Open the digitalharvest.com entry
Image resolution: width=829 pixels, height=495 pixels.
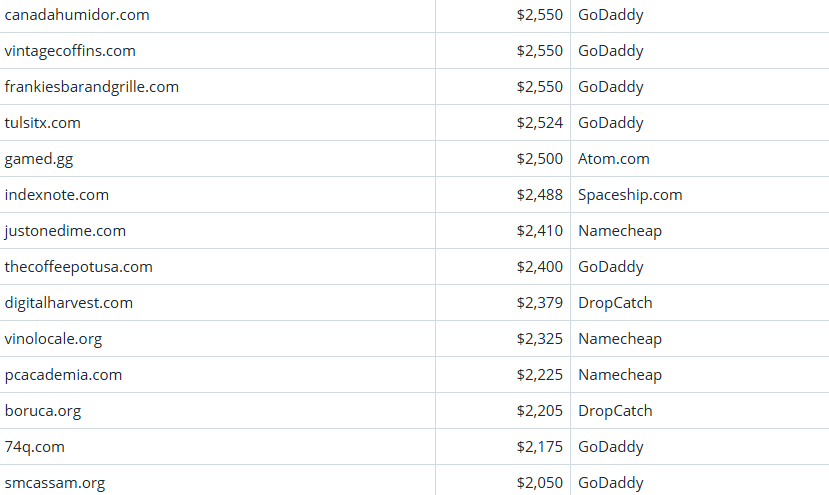pyautogui.click(x=68, y=303)
